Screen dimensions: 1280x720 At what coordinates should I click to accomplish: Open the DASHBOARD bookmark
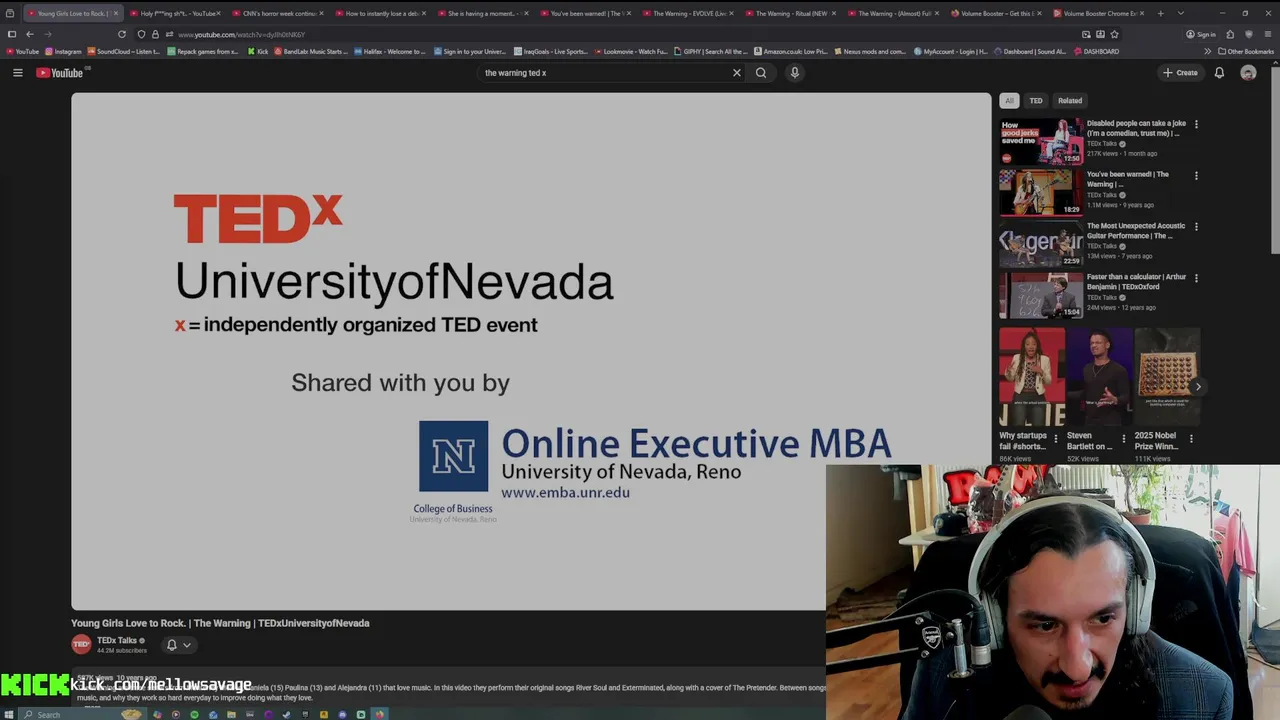[x=1097, y=51]
